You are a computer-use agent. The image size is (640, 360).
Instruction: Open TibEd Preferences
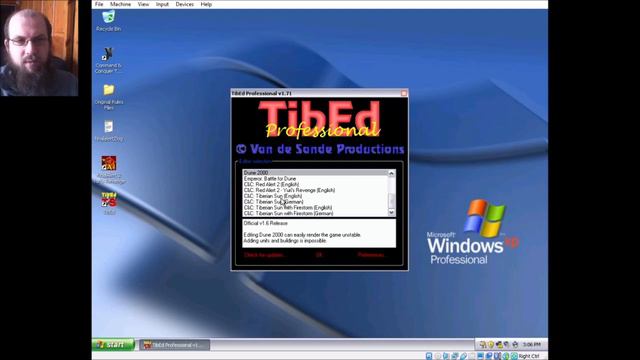tap(371, 255)
